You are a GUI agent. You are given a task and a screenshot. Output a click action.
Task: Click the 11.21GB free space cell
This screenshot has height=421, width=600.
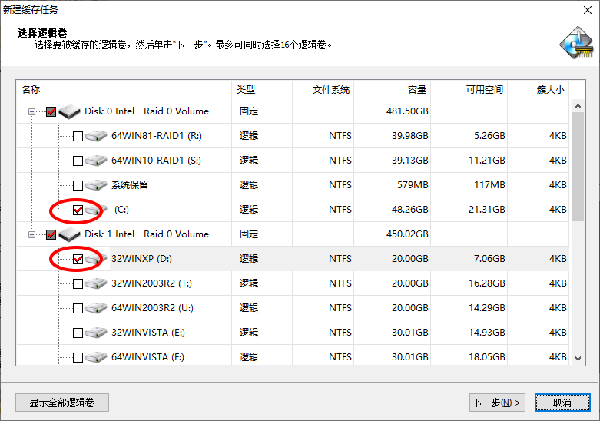click(x=487, y=160)
